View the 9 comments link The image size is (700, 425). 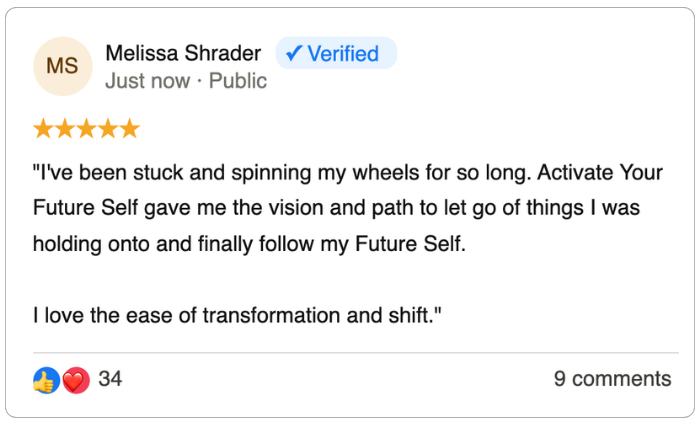pyautogui.click(x=612, y=379)
